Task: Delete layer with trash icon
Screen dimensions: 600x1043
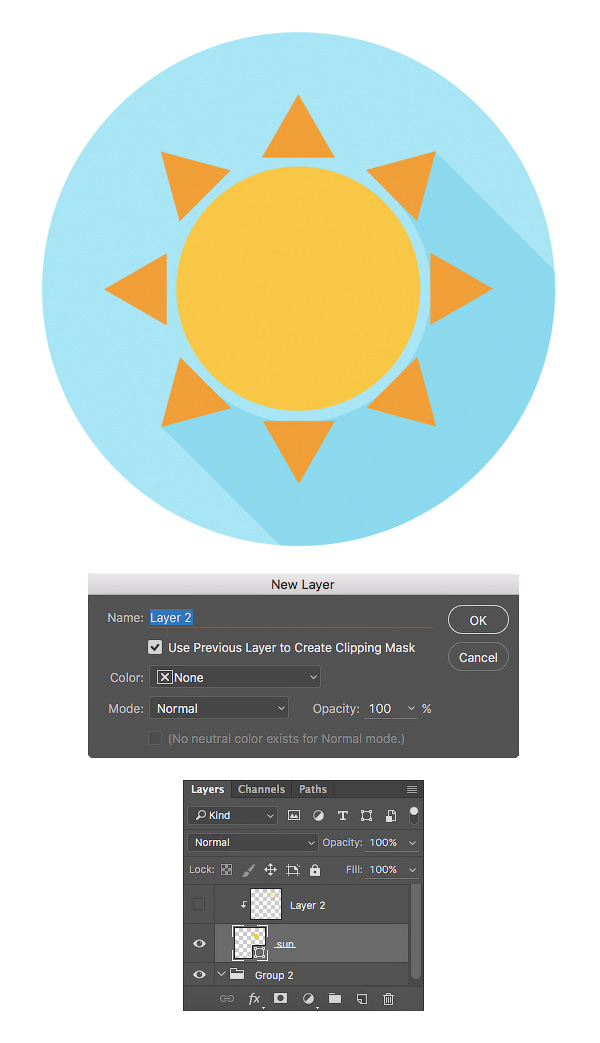Action: point(388,998)
